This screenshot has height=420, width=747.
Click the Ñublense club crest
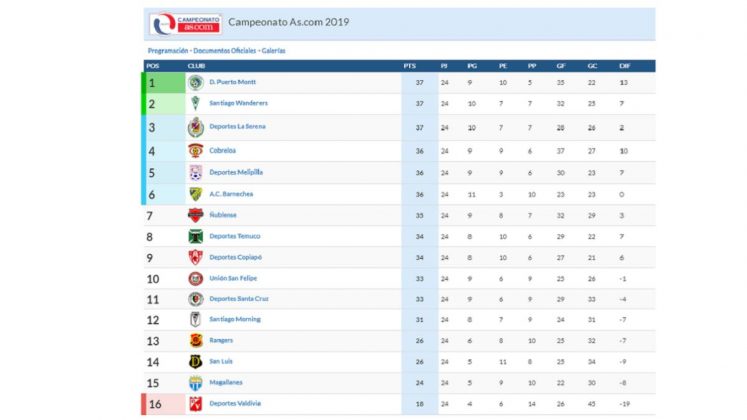click(x=195, y=215)
